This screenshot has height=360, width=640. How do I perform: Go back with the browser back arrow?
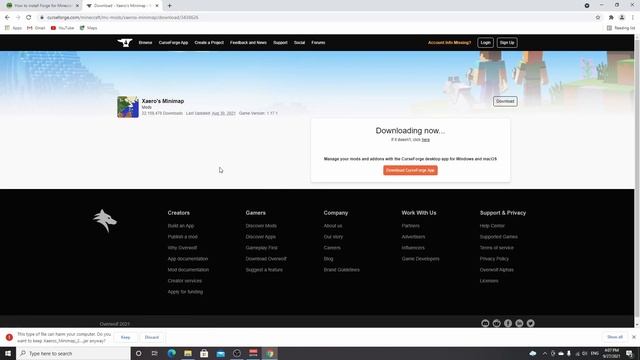tap(7, 18)
